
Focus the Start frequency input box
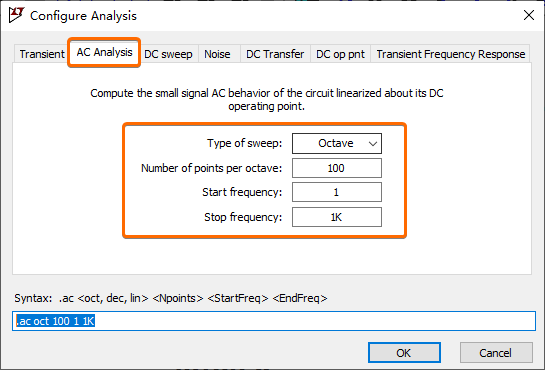pyautogui.click(x=337, y=192)
